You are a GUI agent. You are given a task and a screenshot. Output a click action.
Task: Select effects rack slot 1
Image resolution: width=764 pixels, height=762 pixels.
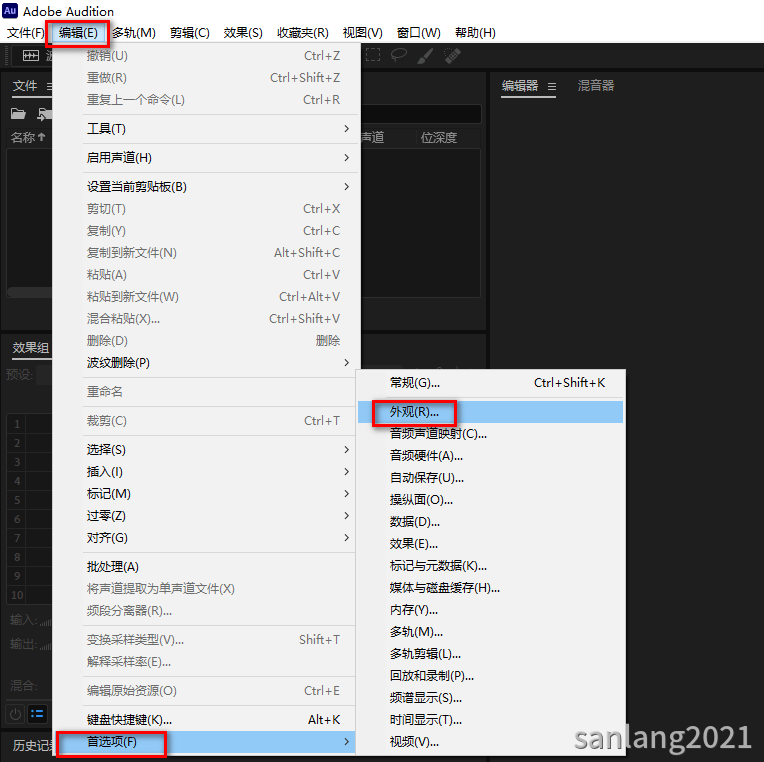tap(29, 424)
